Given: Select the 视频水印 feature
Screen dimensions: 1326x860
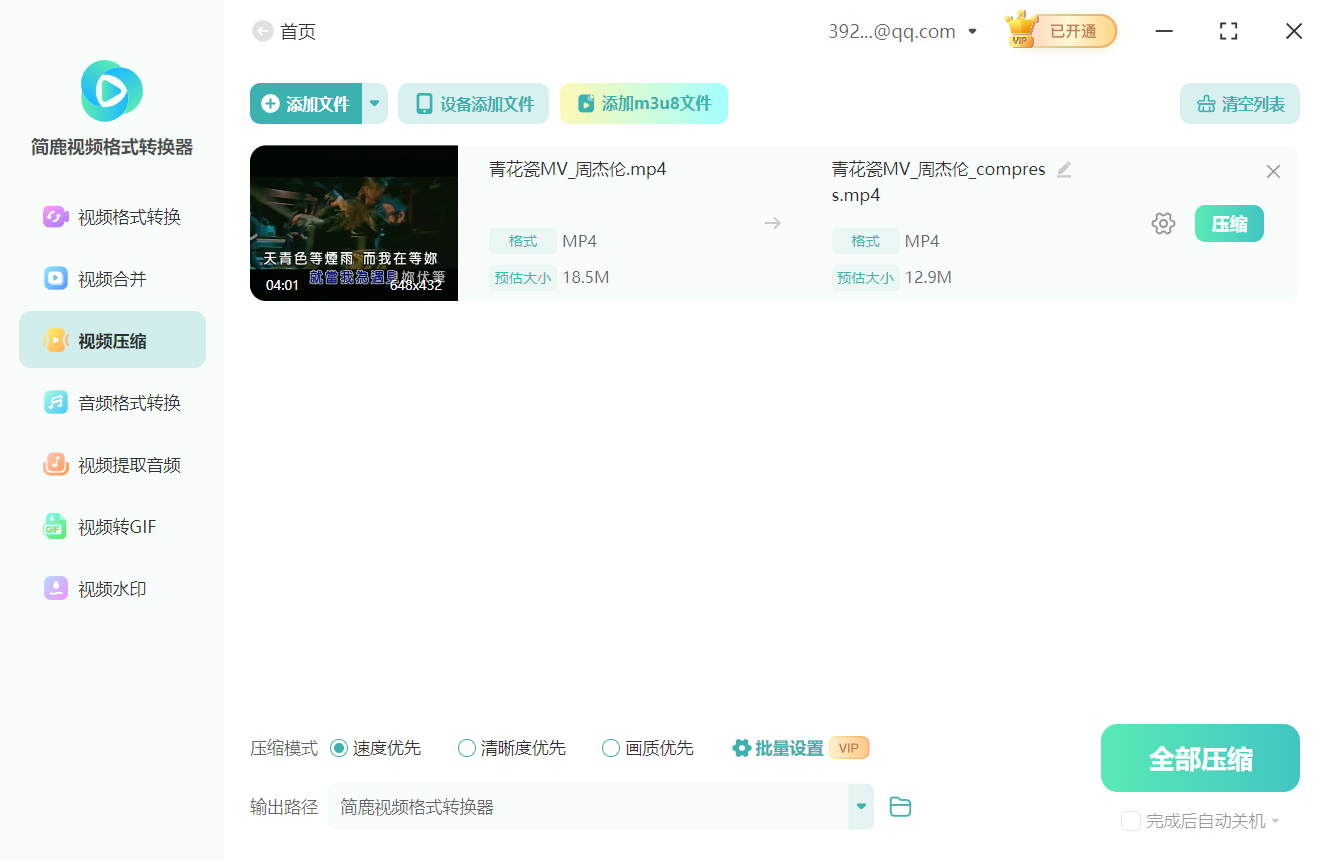Looking at the screenshot, I should coord(112,588).
